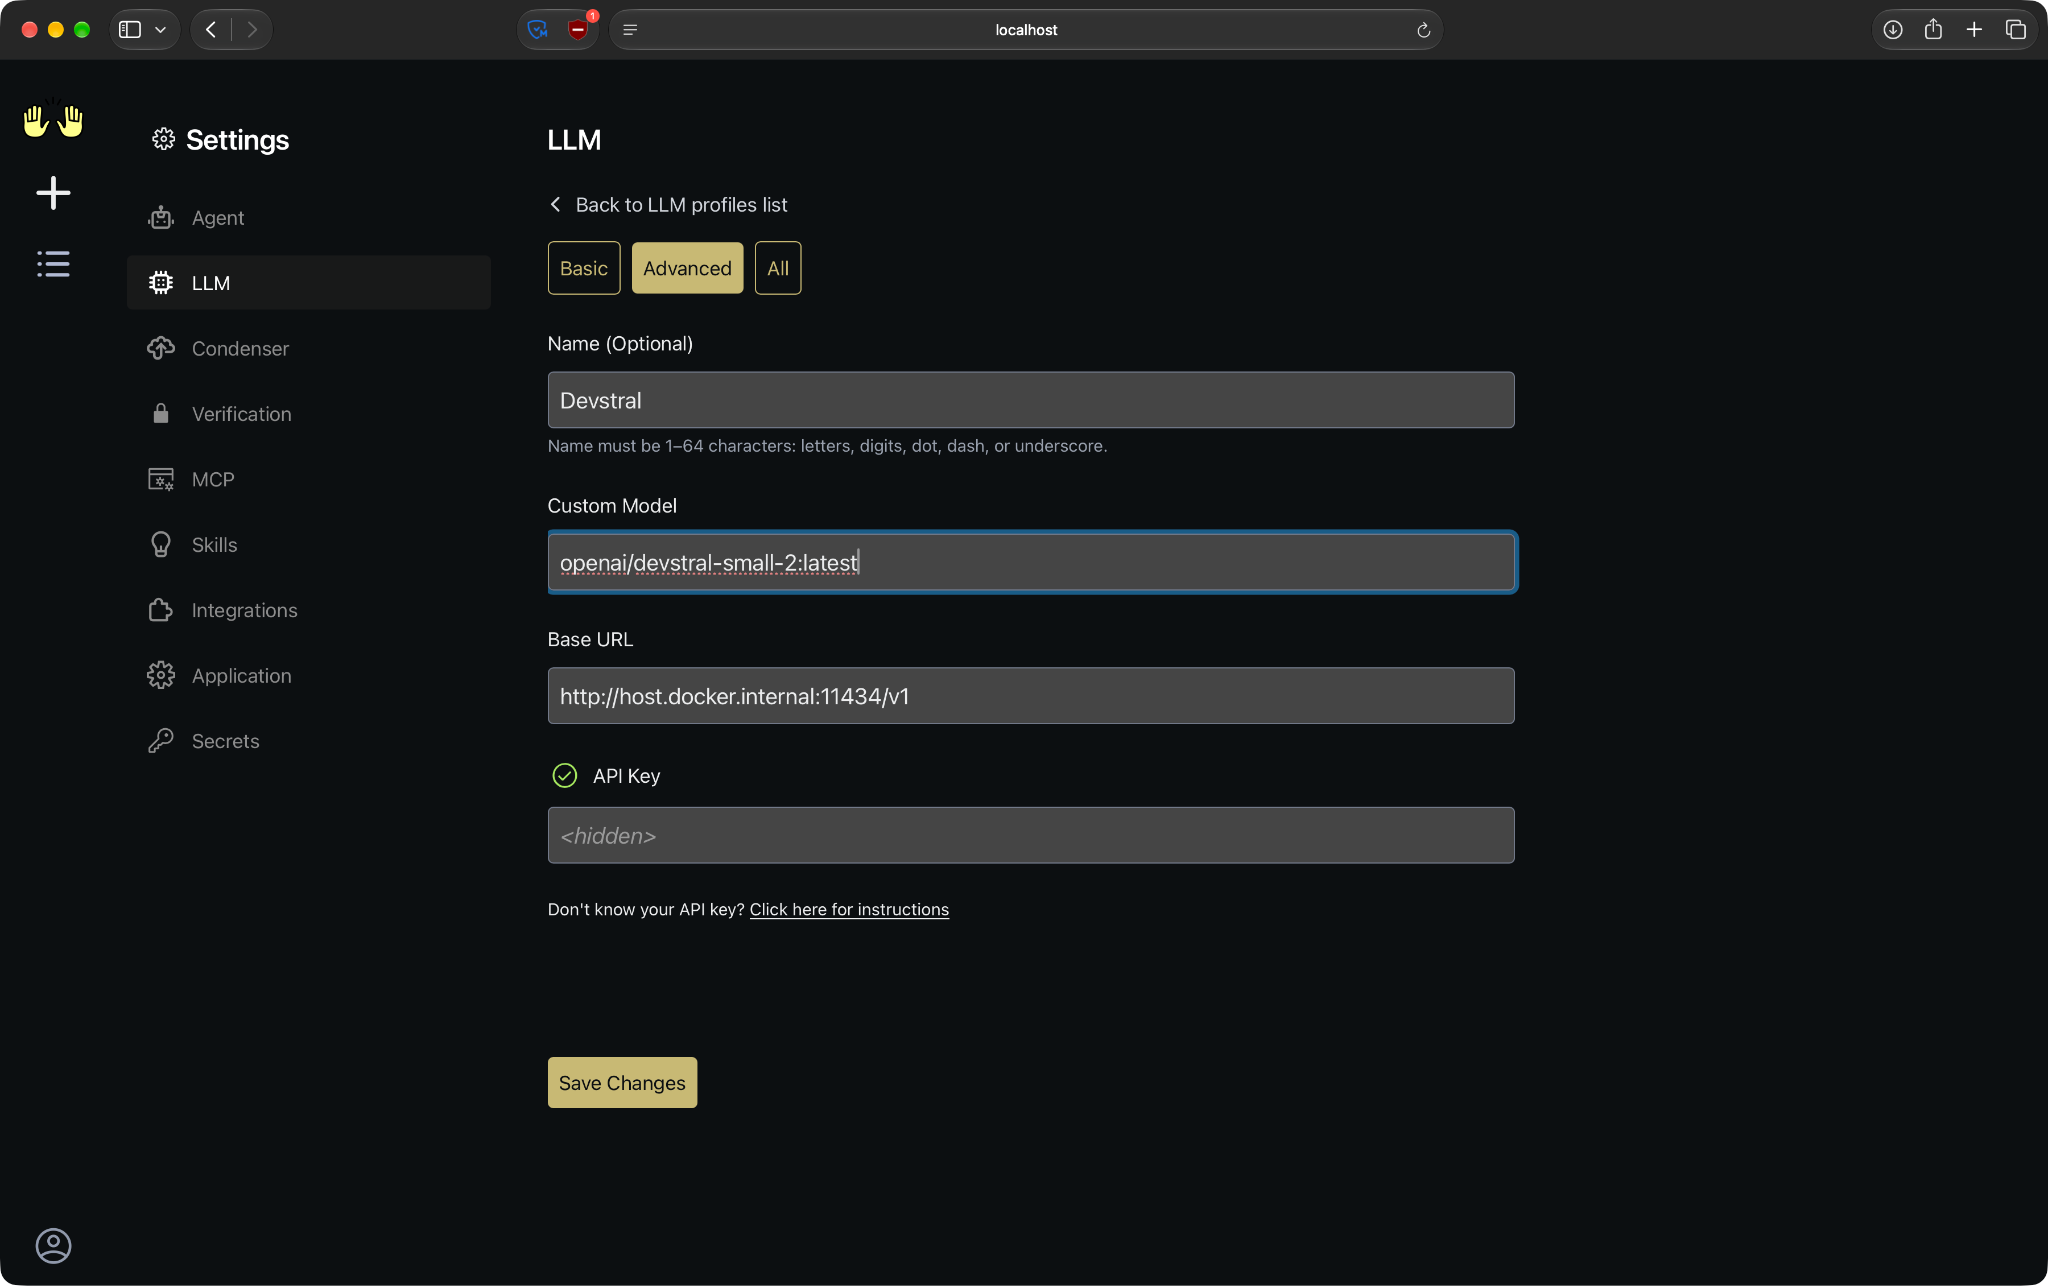Show Safari tab overview icon
The height and width of the screenshot is (1286, 2048).
[x=2016, y=30]
